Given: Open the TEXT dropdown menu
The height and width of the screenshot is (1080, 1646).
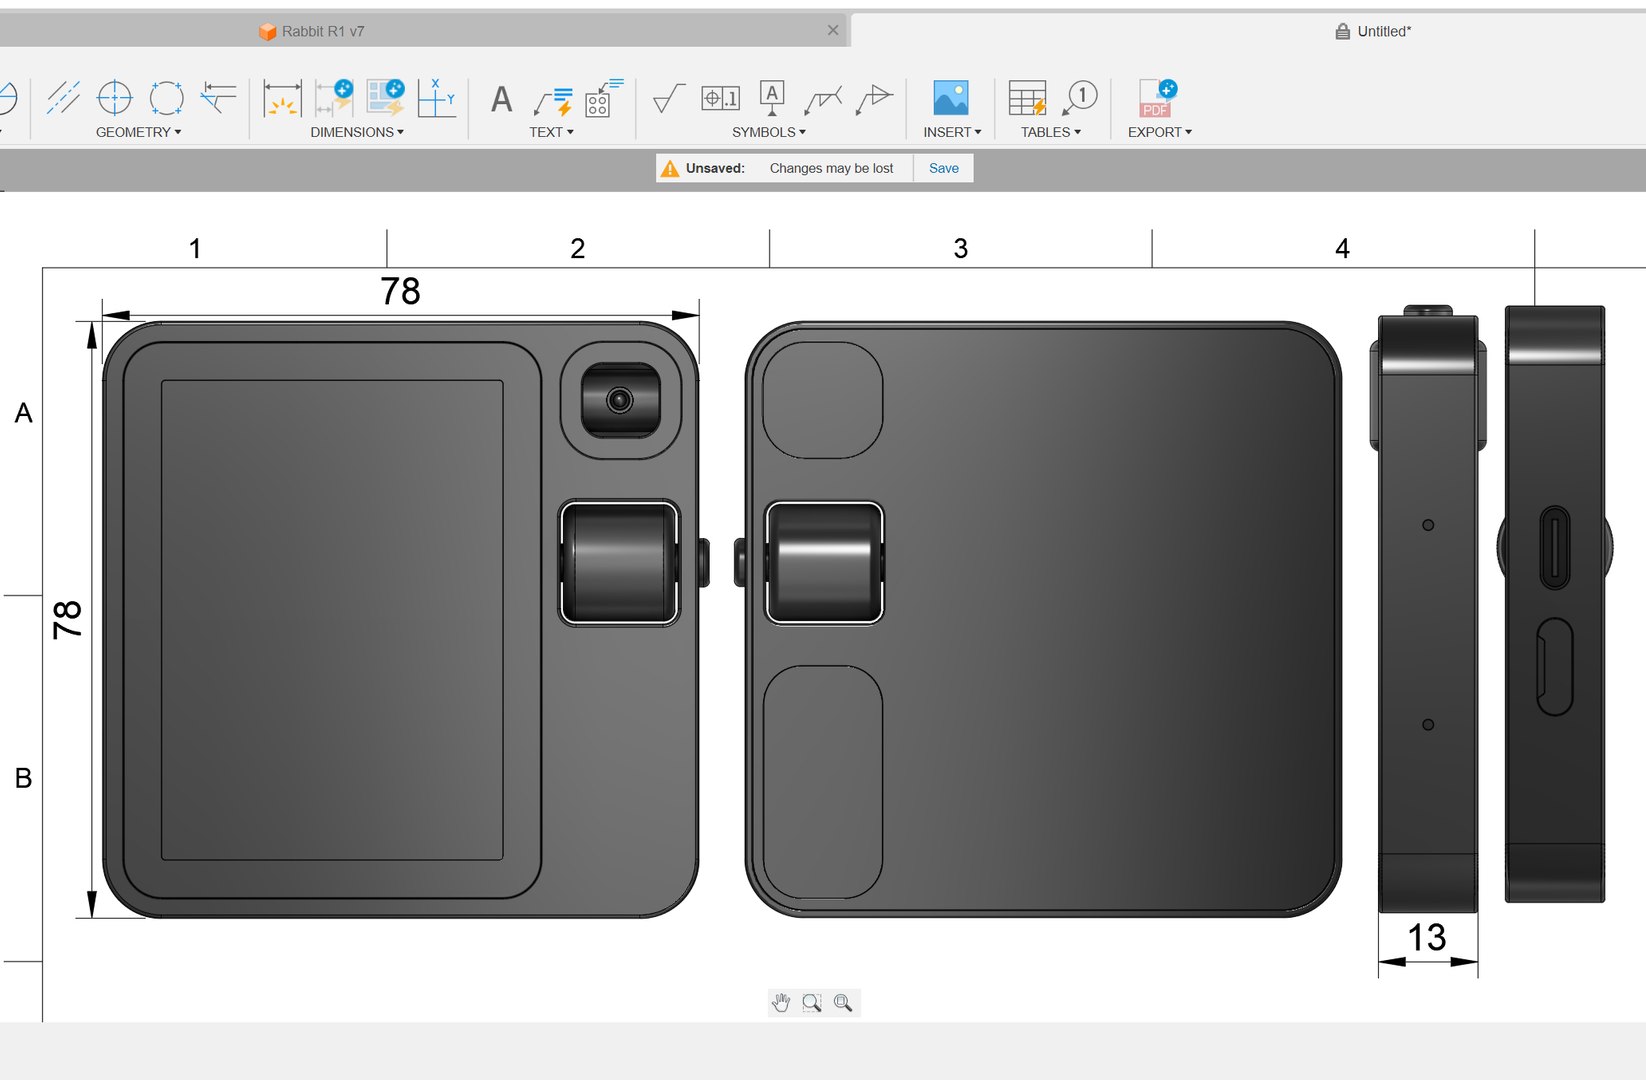Looking at the screenshot, I should (552, 132).
